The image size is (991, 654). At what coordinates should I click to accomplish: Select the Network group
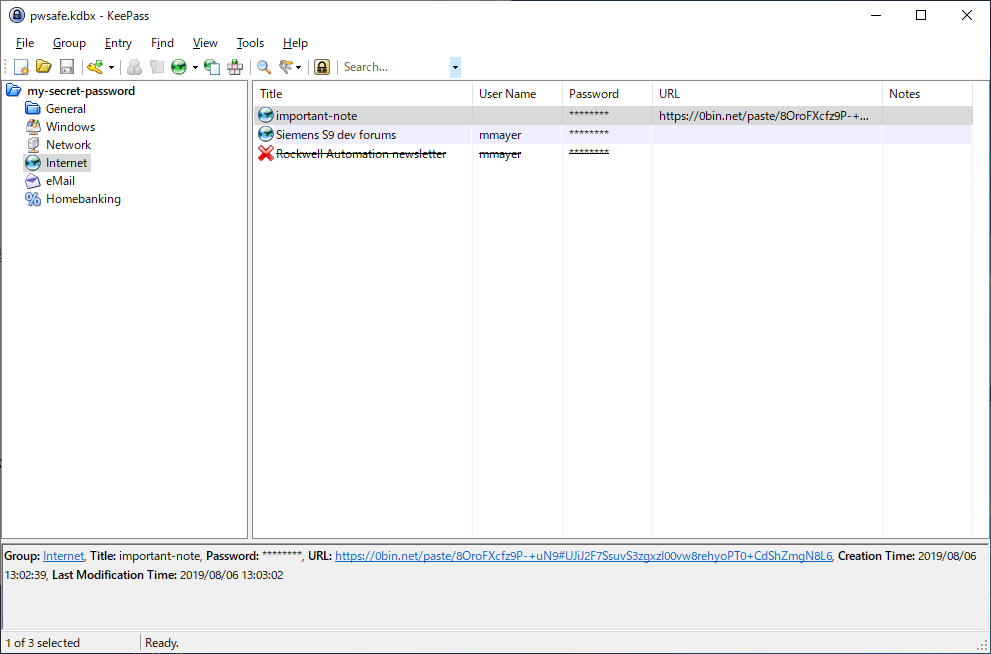coord(68,145)
